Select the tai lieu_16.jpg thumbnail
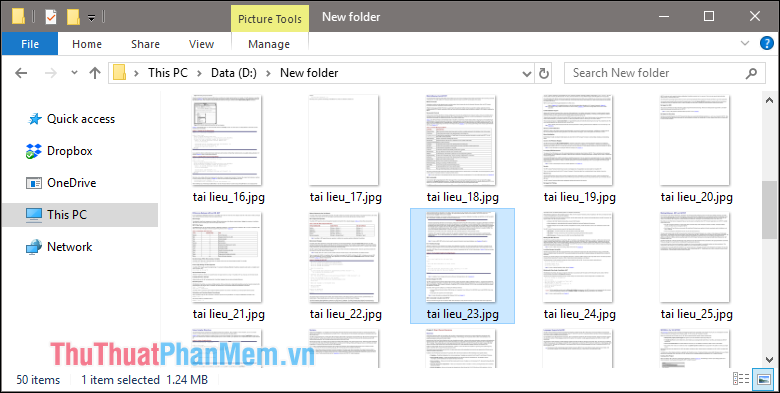Screen dimensions: 780x393 pos(227,140)
